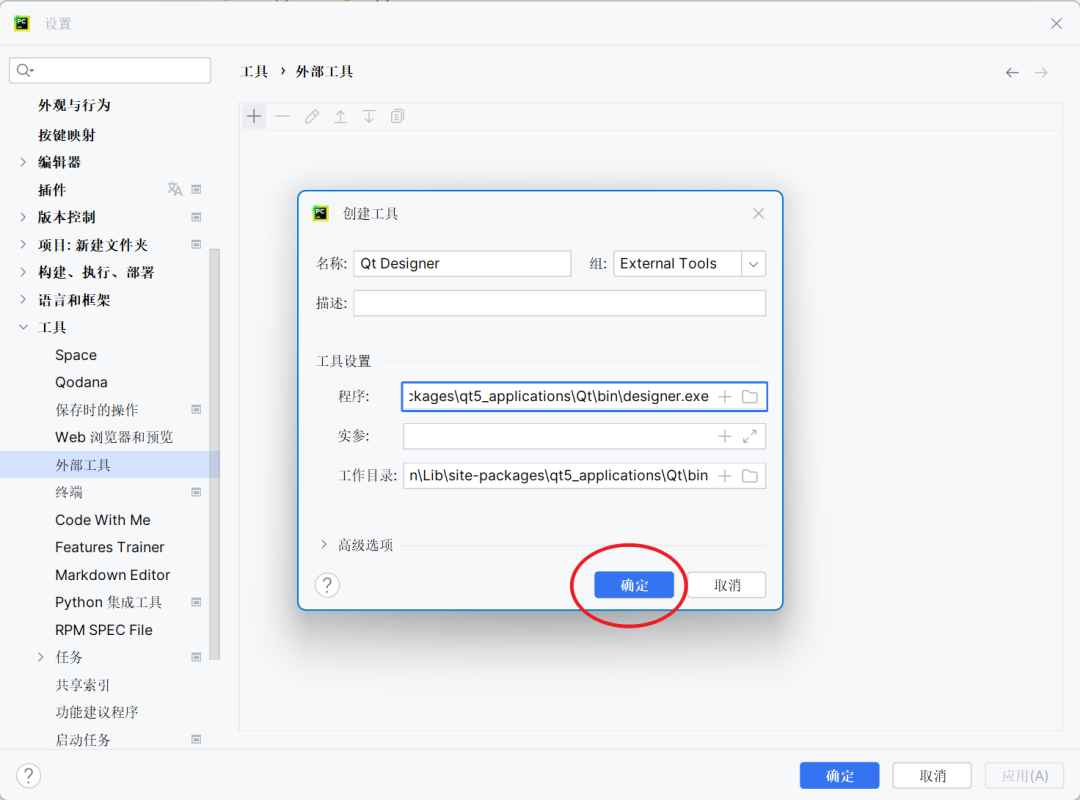This screenshot has height=800, width=1080.
Task: Open 功能建议程序 settings page
Action: (x=97, y=712)
